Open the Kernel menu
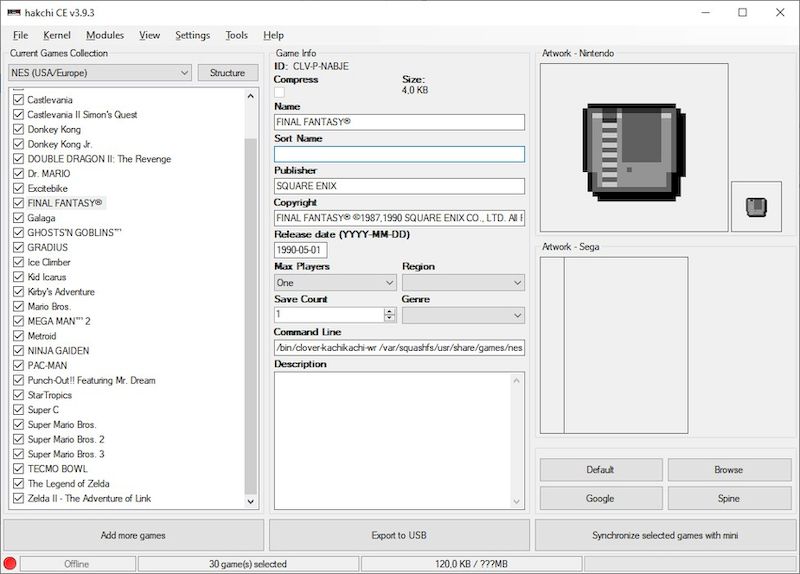The image size is (800, 574). pos(57,35)
